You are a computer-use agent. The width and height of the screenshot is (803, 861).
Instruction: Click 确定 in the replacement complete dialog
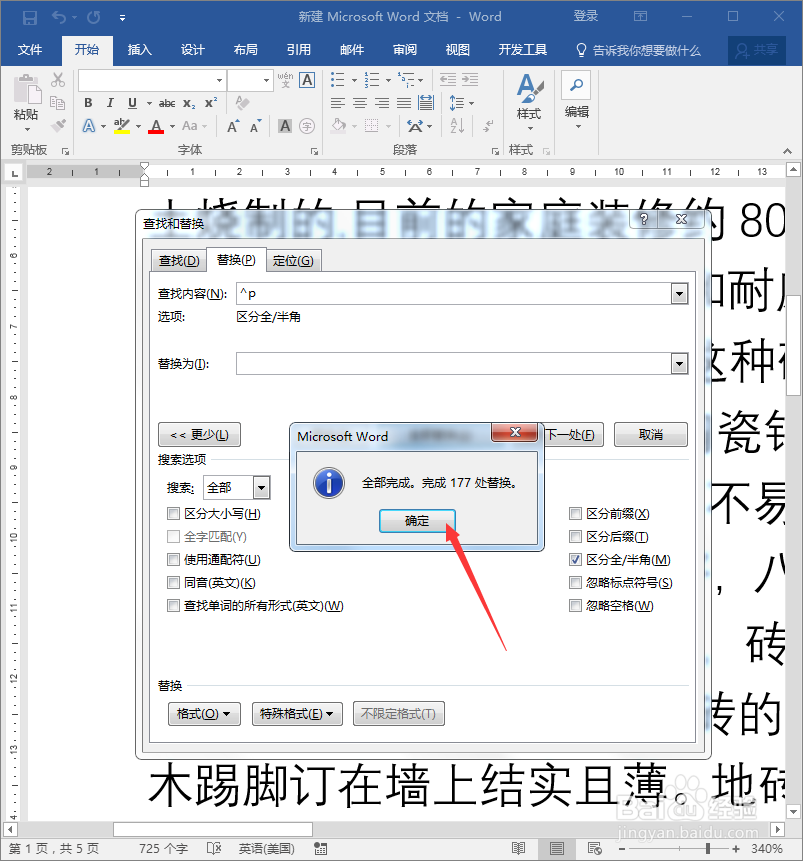(x=417, y=521)
